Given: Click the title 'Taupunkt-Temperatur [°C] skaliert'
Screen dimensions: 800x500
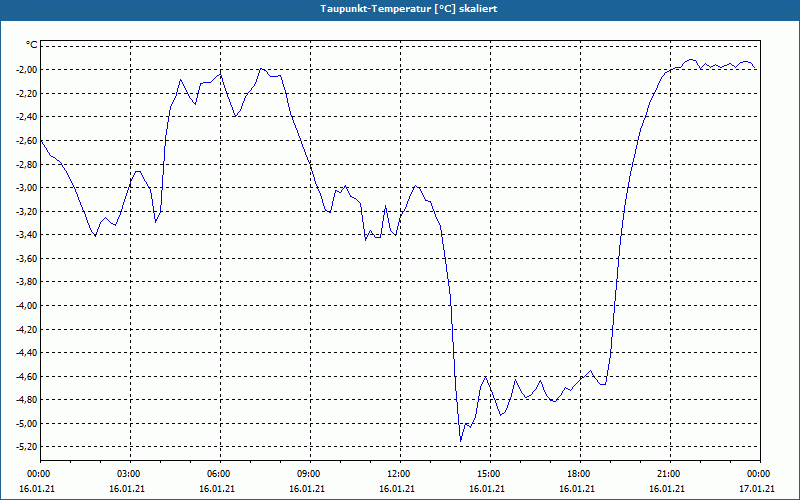Looking at the screenshot, I should coord(409,9).
